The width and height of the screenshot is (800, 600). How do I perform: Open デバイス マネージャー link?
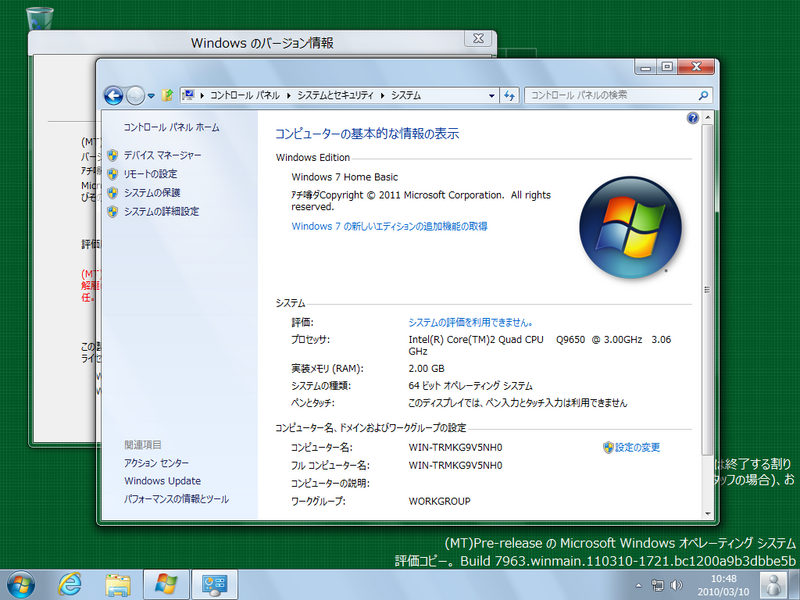coord(162,155)
